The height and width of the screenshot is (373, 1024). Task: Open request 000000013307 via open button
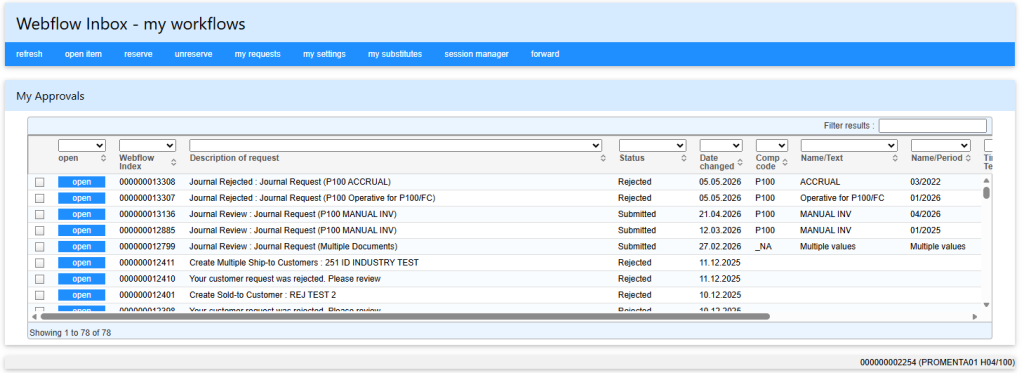pyautogui.click(x=82, y=198)
